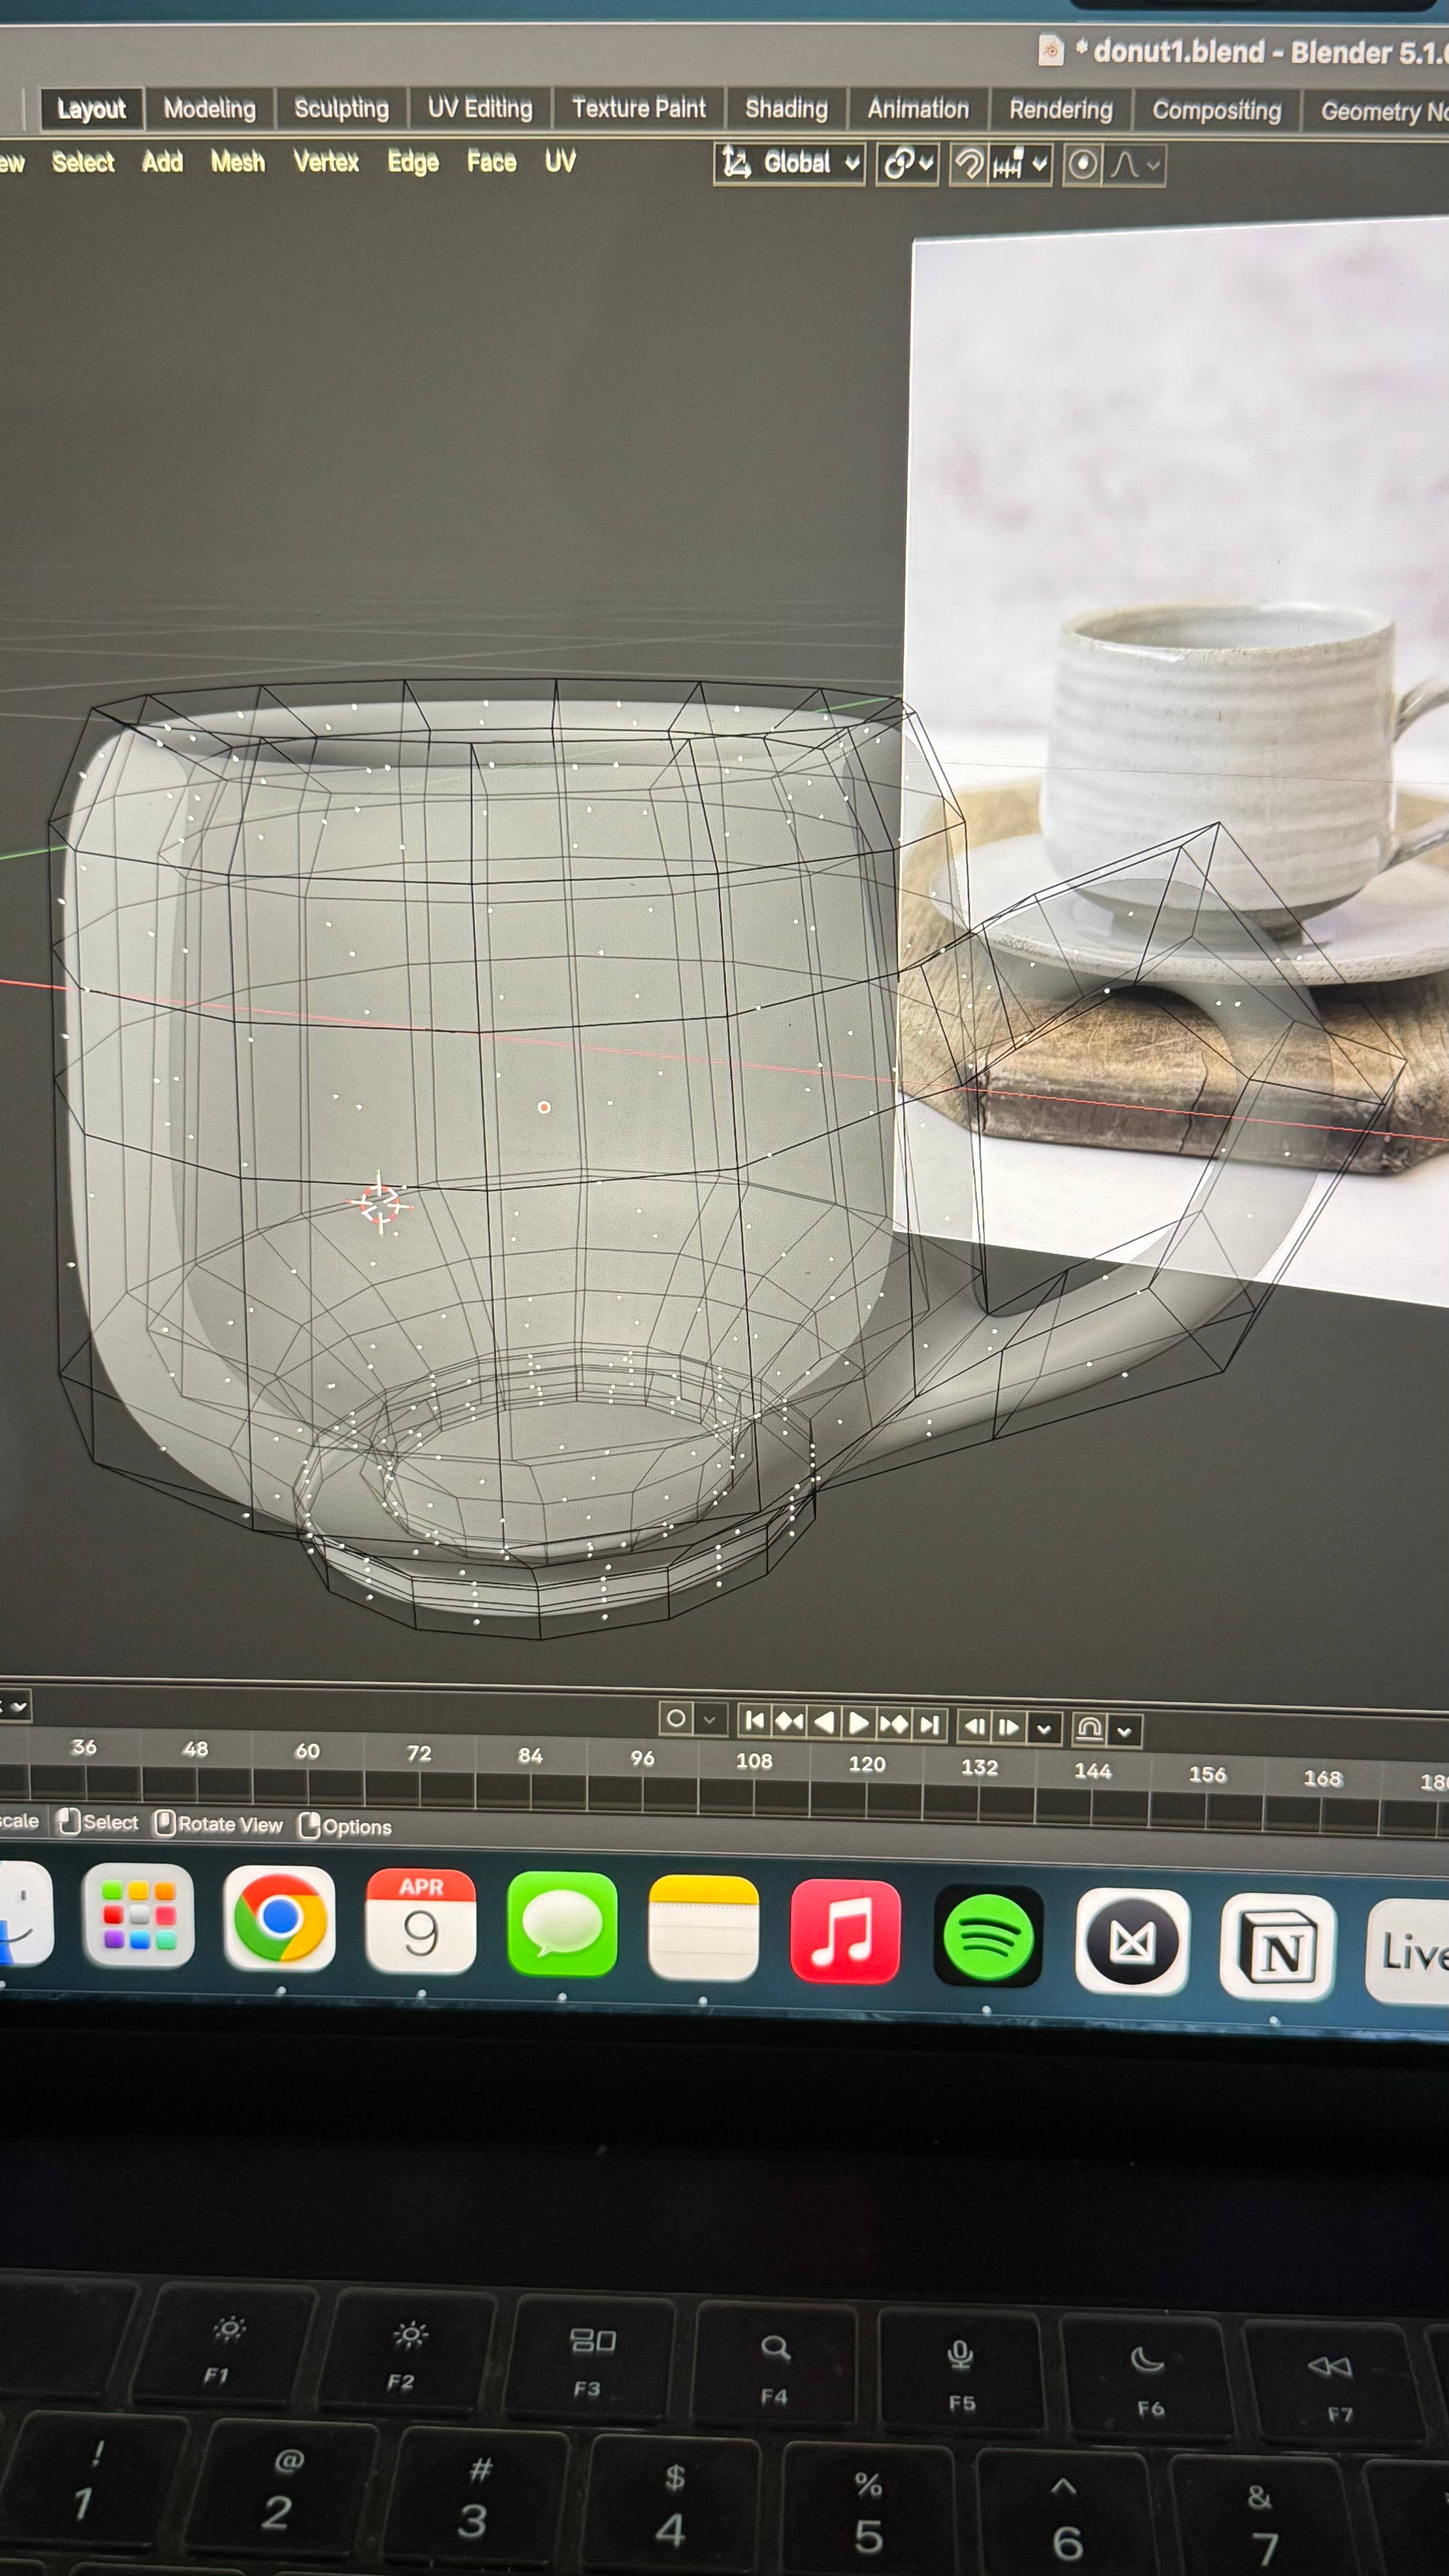Open the Vertex menu
Viewport: 1449px width, 2576px height.
(326, 162)
